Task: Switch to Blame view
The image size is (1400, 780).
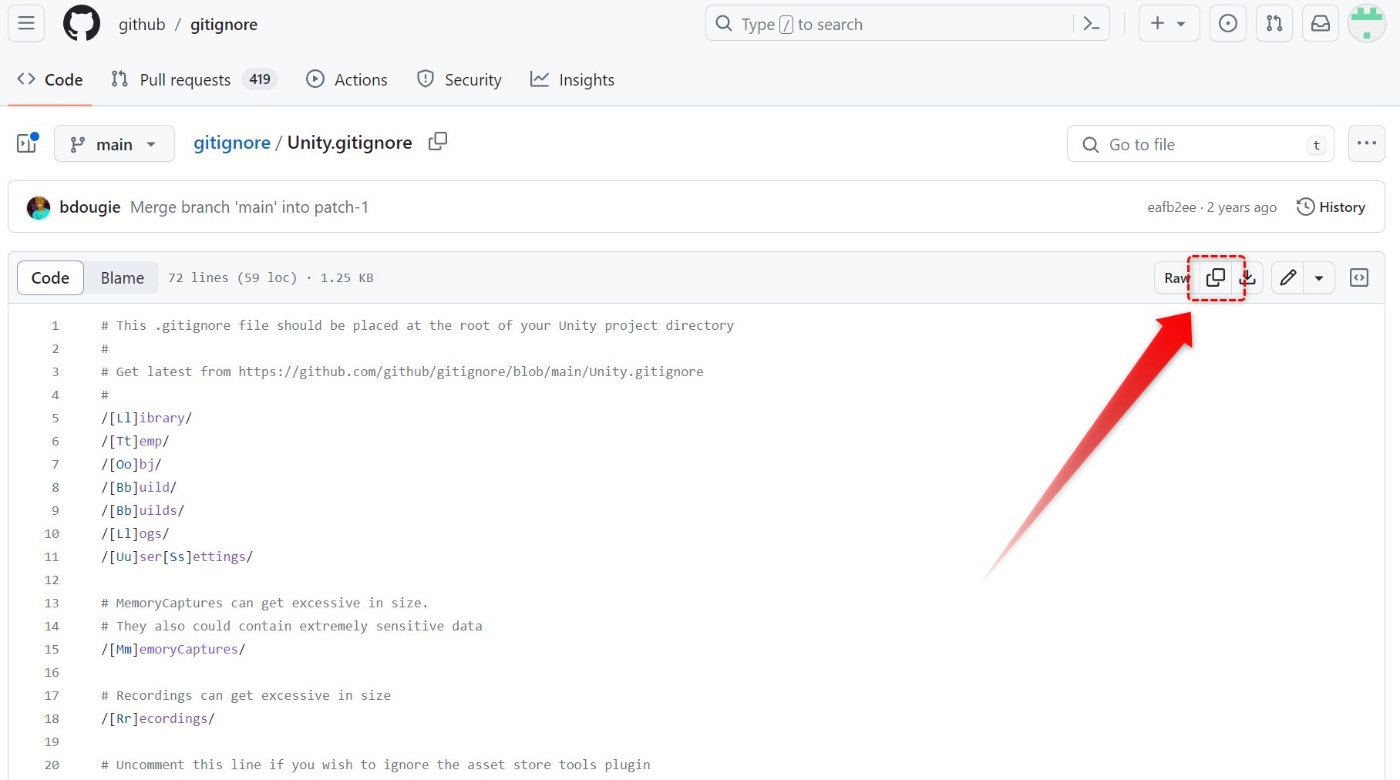Action: coord(122,278)
